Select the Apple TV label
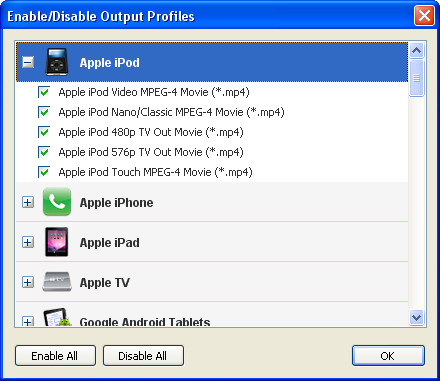This screenshot has width=440, height=381. coord(105,283)
